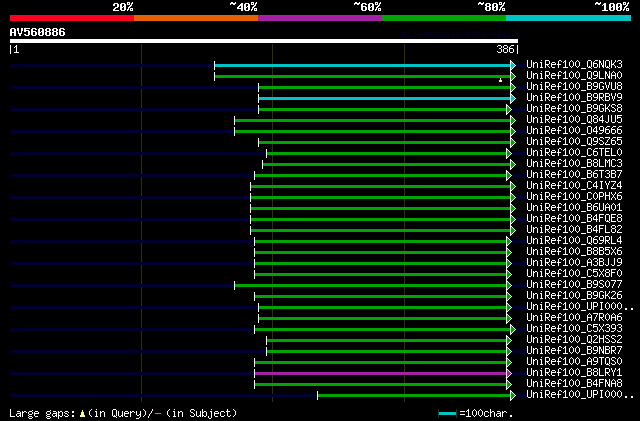Open the UniRef100_Q2HSS2 hit link

pyautogui.click(x=574, y=340)
